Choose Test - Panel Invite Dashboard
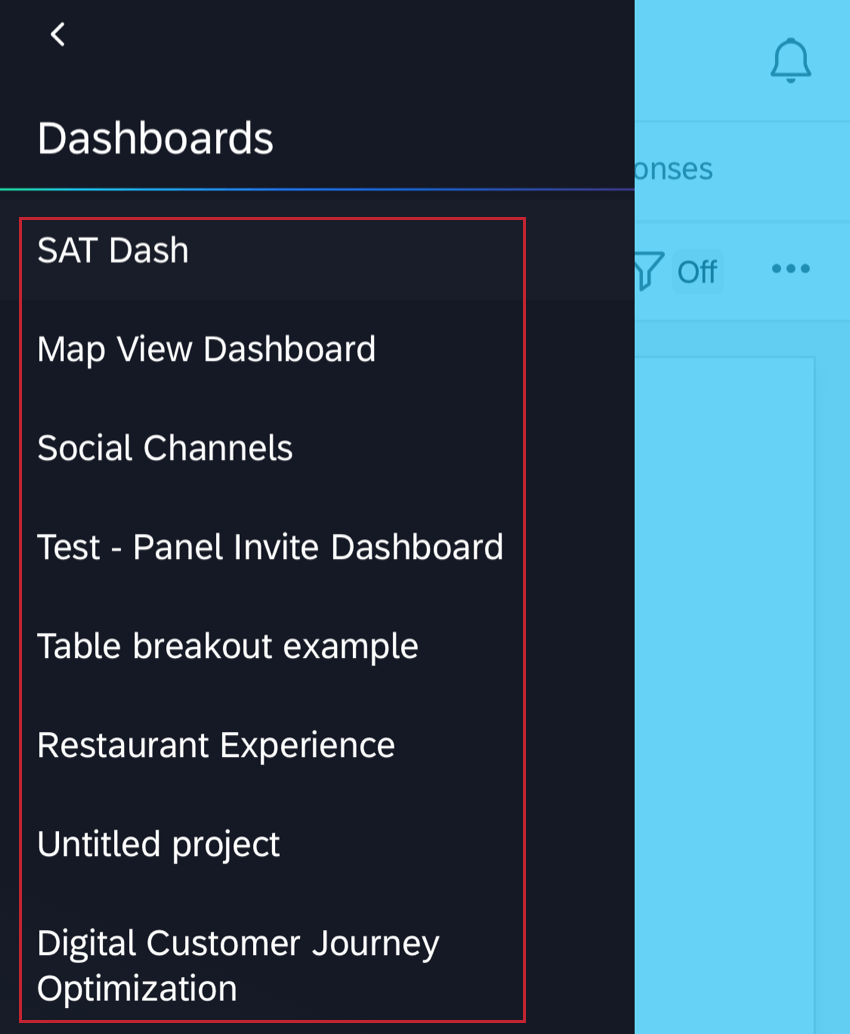 270,547
